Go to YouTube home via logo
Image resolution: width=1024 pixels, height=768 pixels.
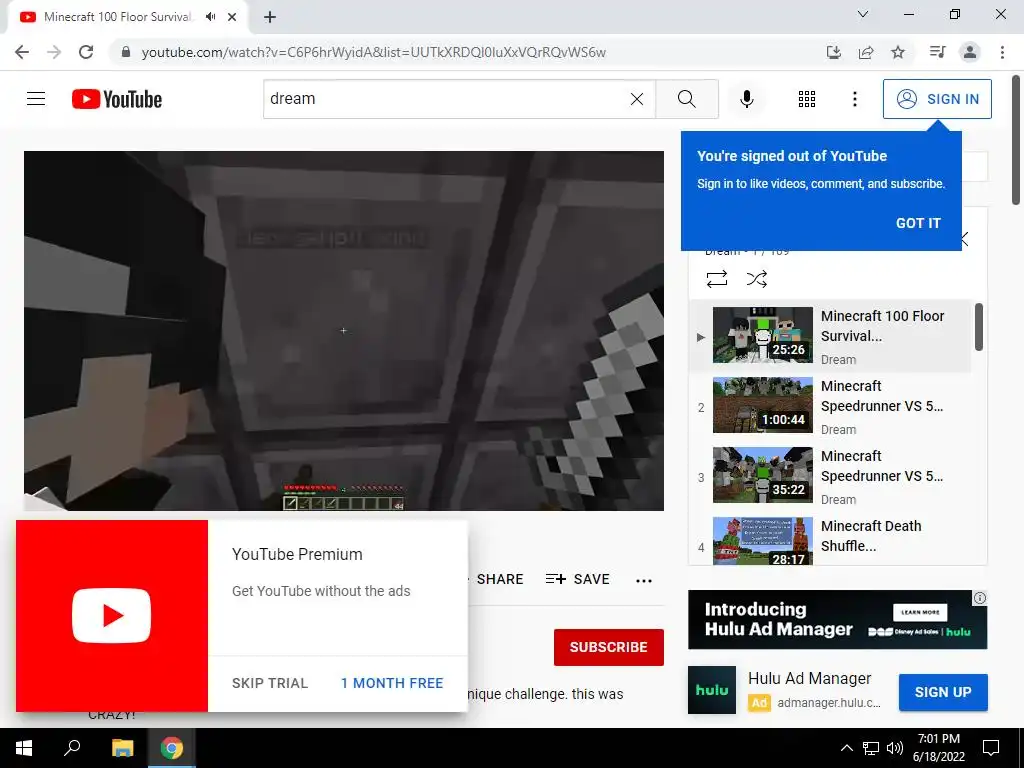pyautogui.click(x=117, y=99)
